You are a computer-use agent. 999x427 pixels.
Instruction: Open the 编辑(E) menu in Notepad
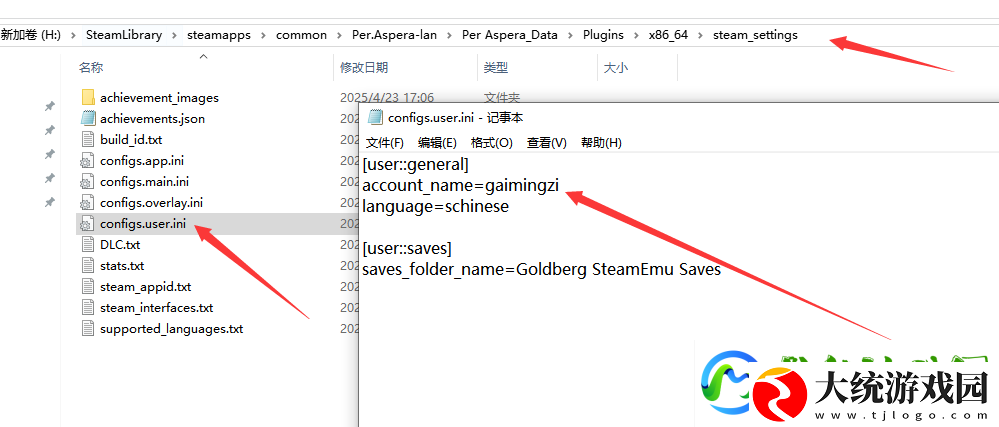pyautogui.click(x=437, y=143)
